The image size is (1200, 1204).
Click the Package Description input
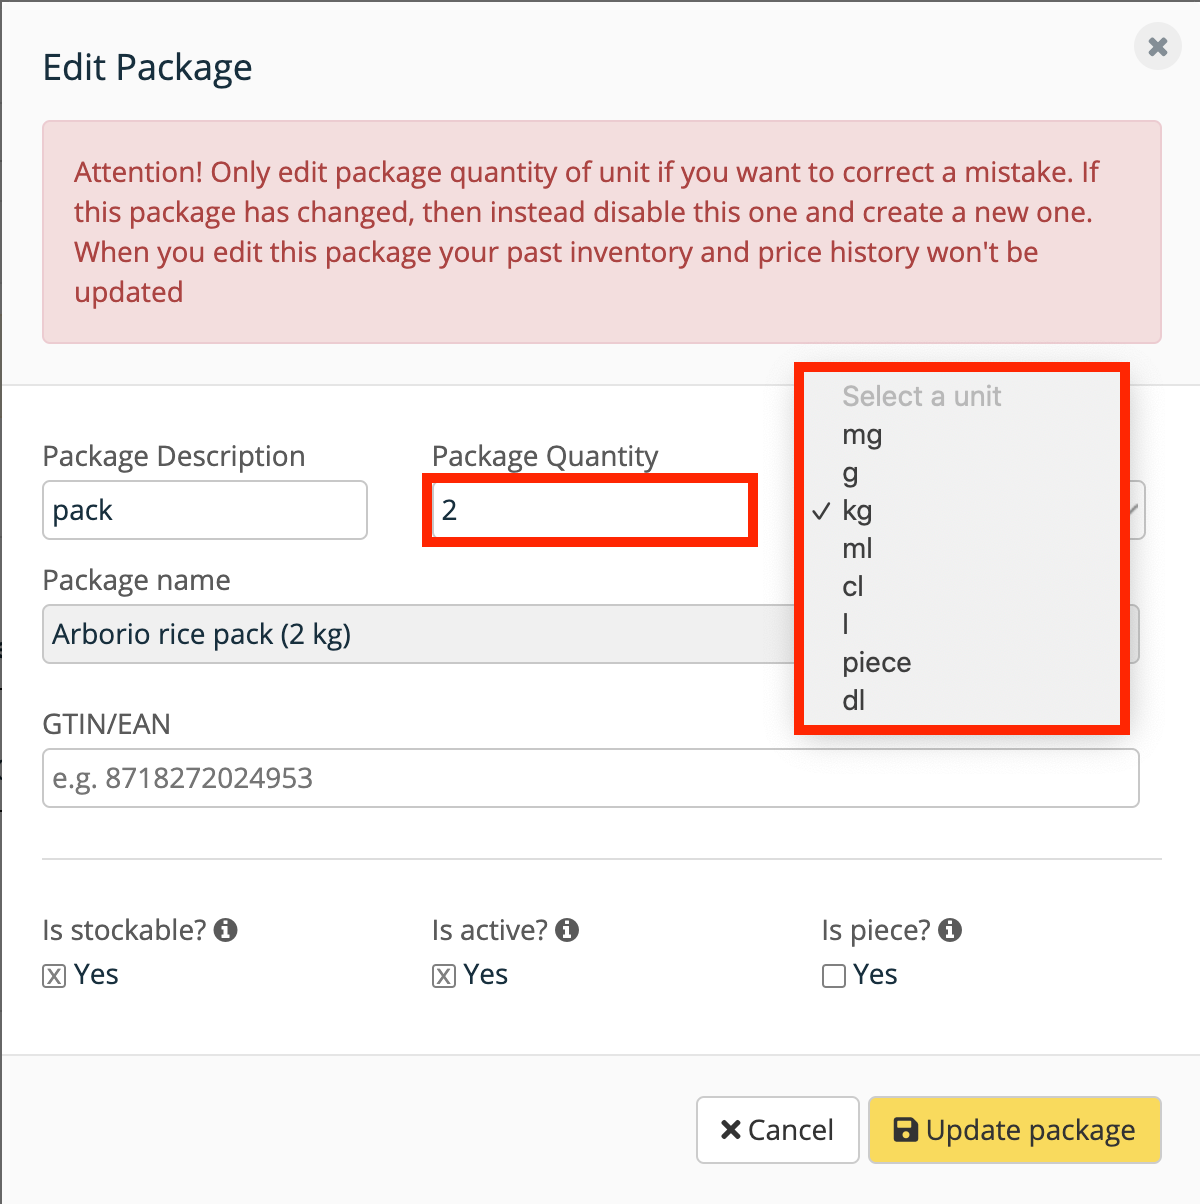click(205, 511)
